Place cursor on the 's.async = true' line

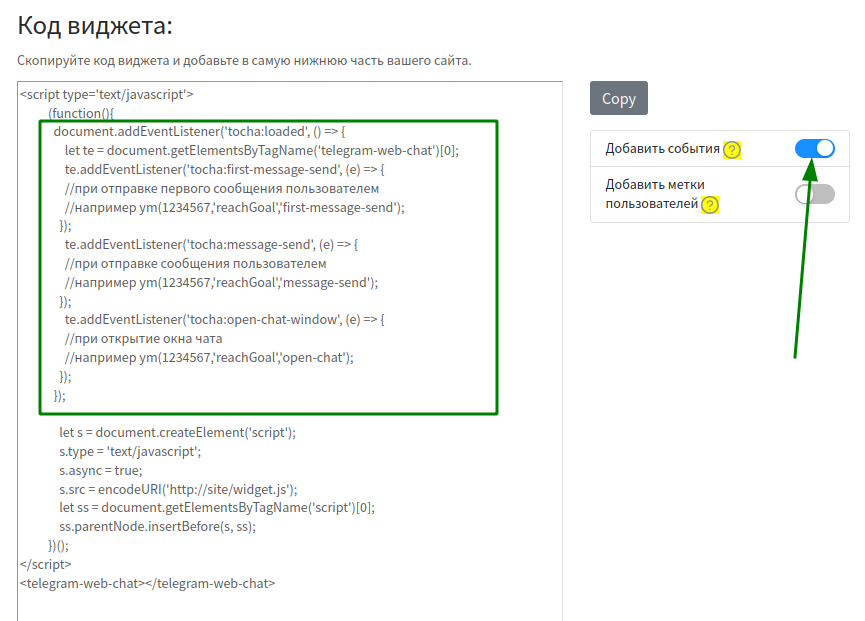tap(100, 470)
